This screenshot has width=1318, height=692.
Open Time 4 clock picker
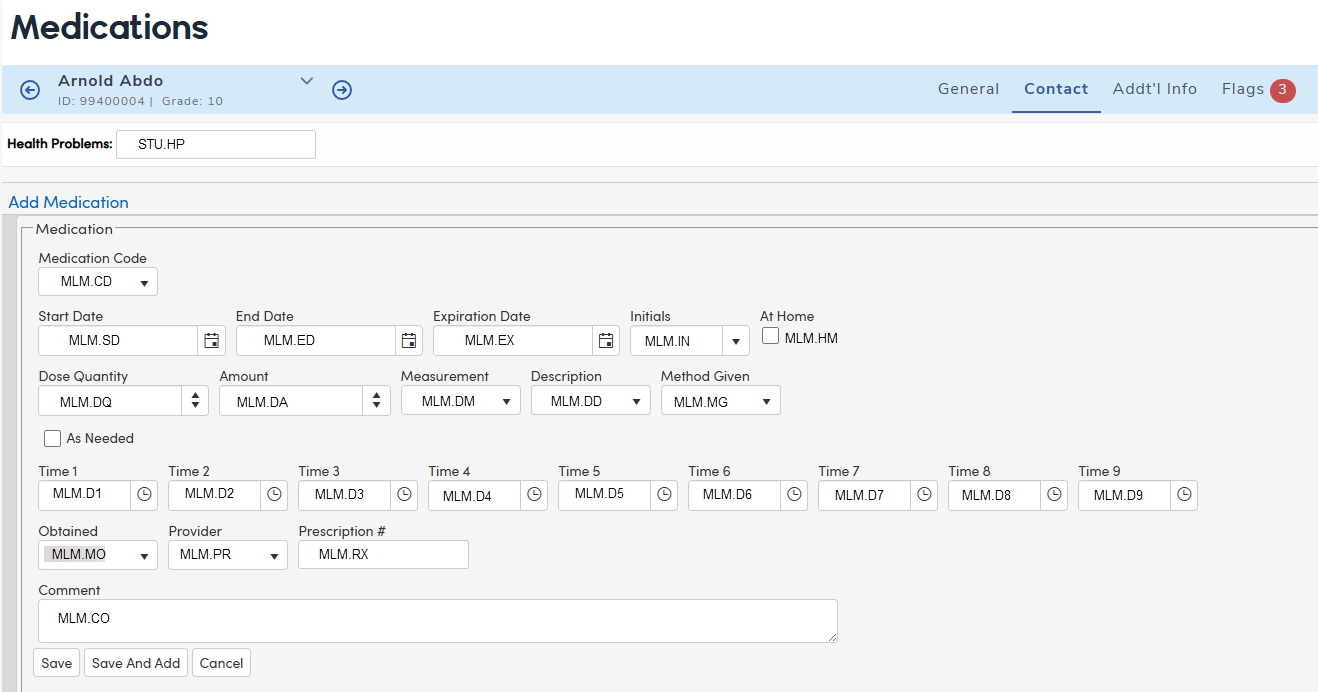(x=534, y=494)
